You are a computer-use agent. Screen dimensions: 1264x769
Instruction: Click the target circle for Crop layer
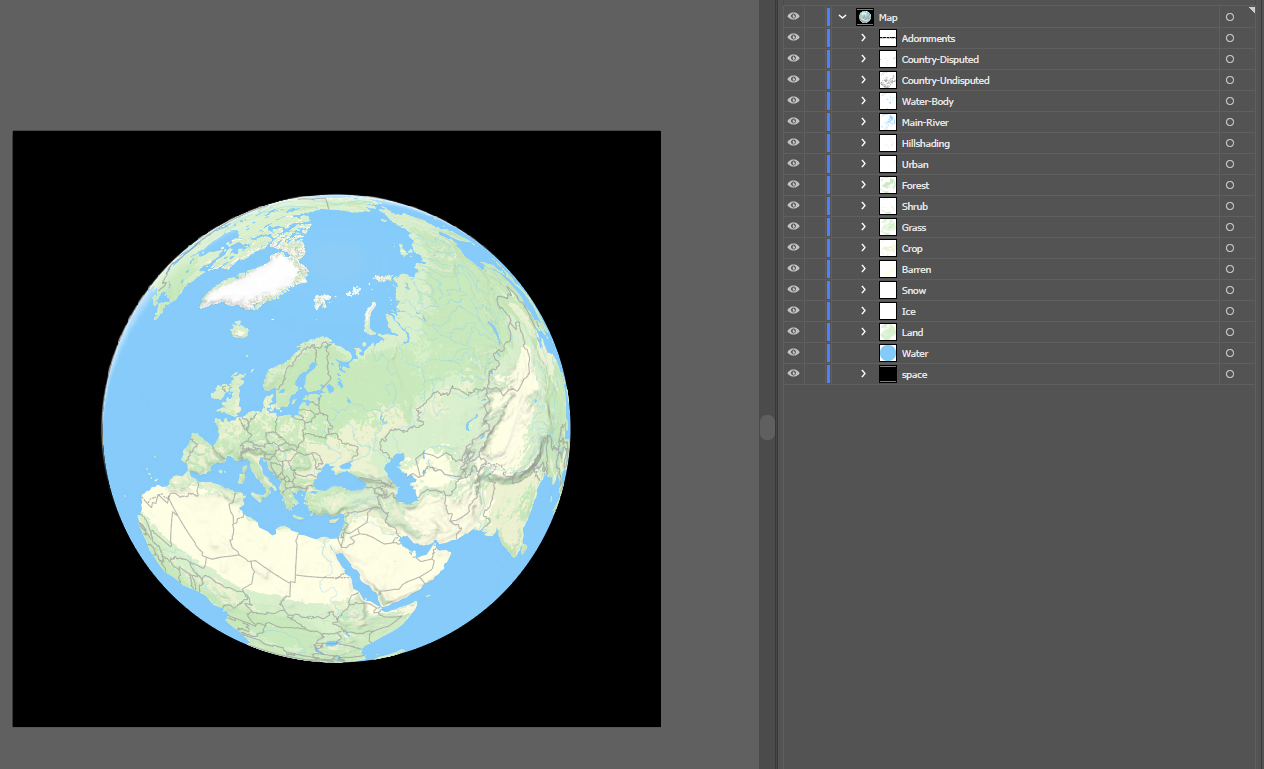(1230, 248)
